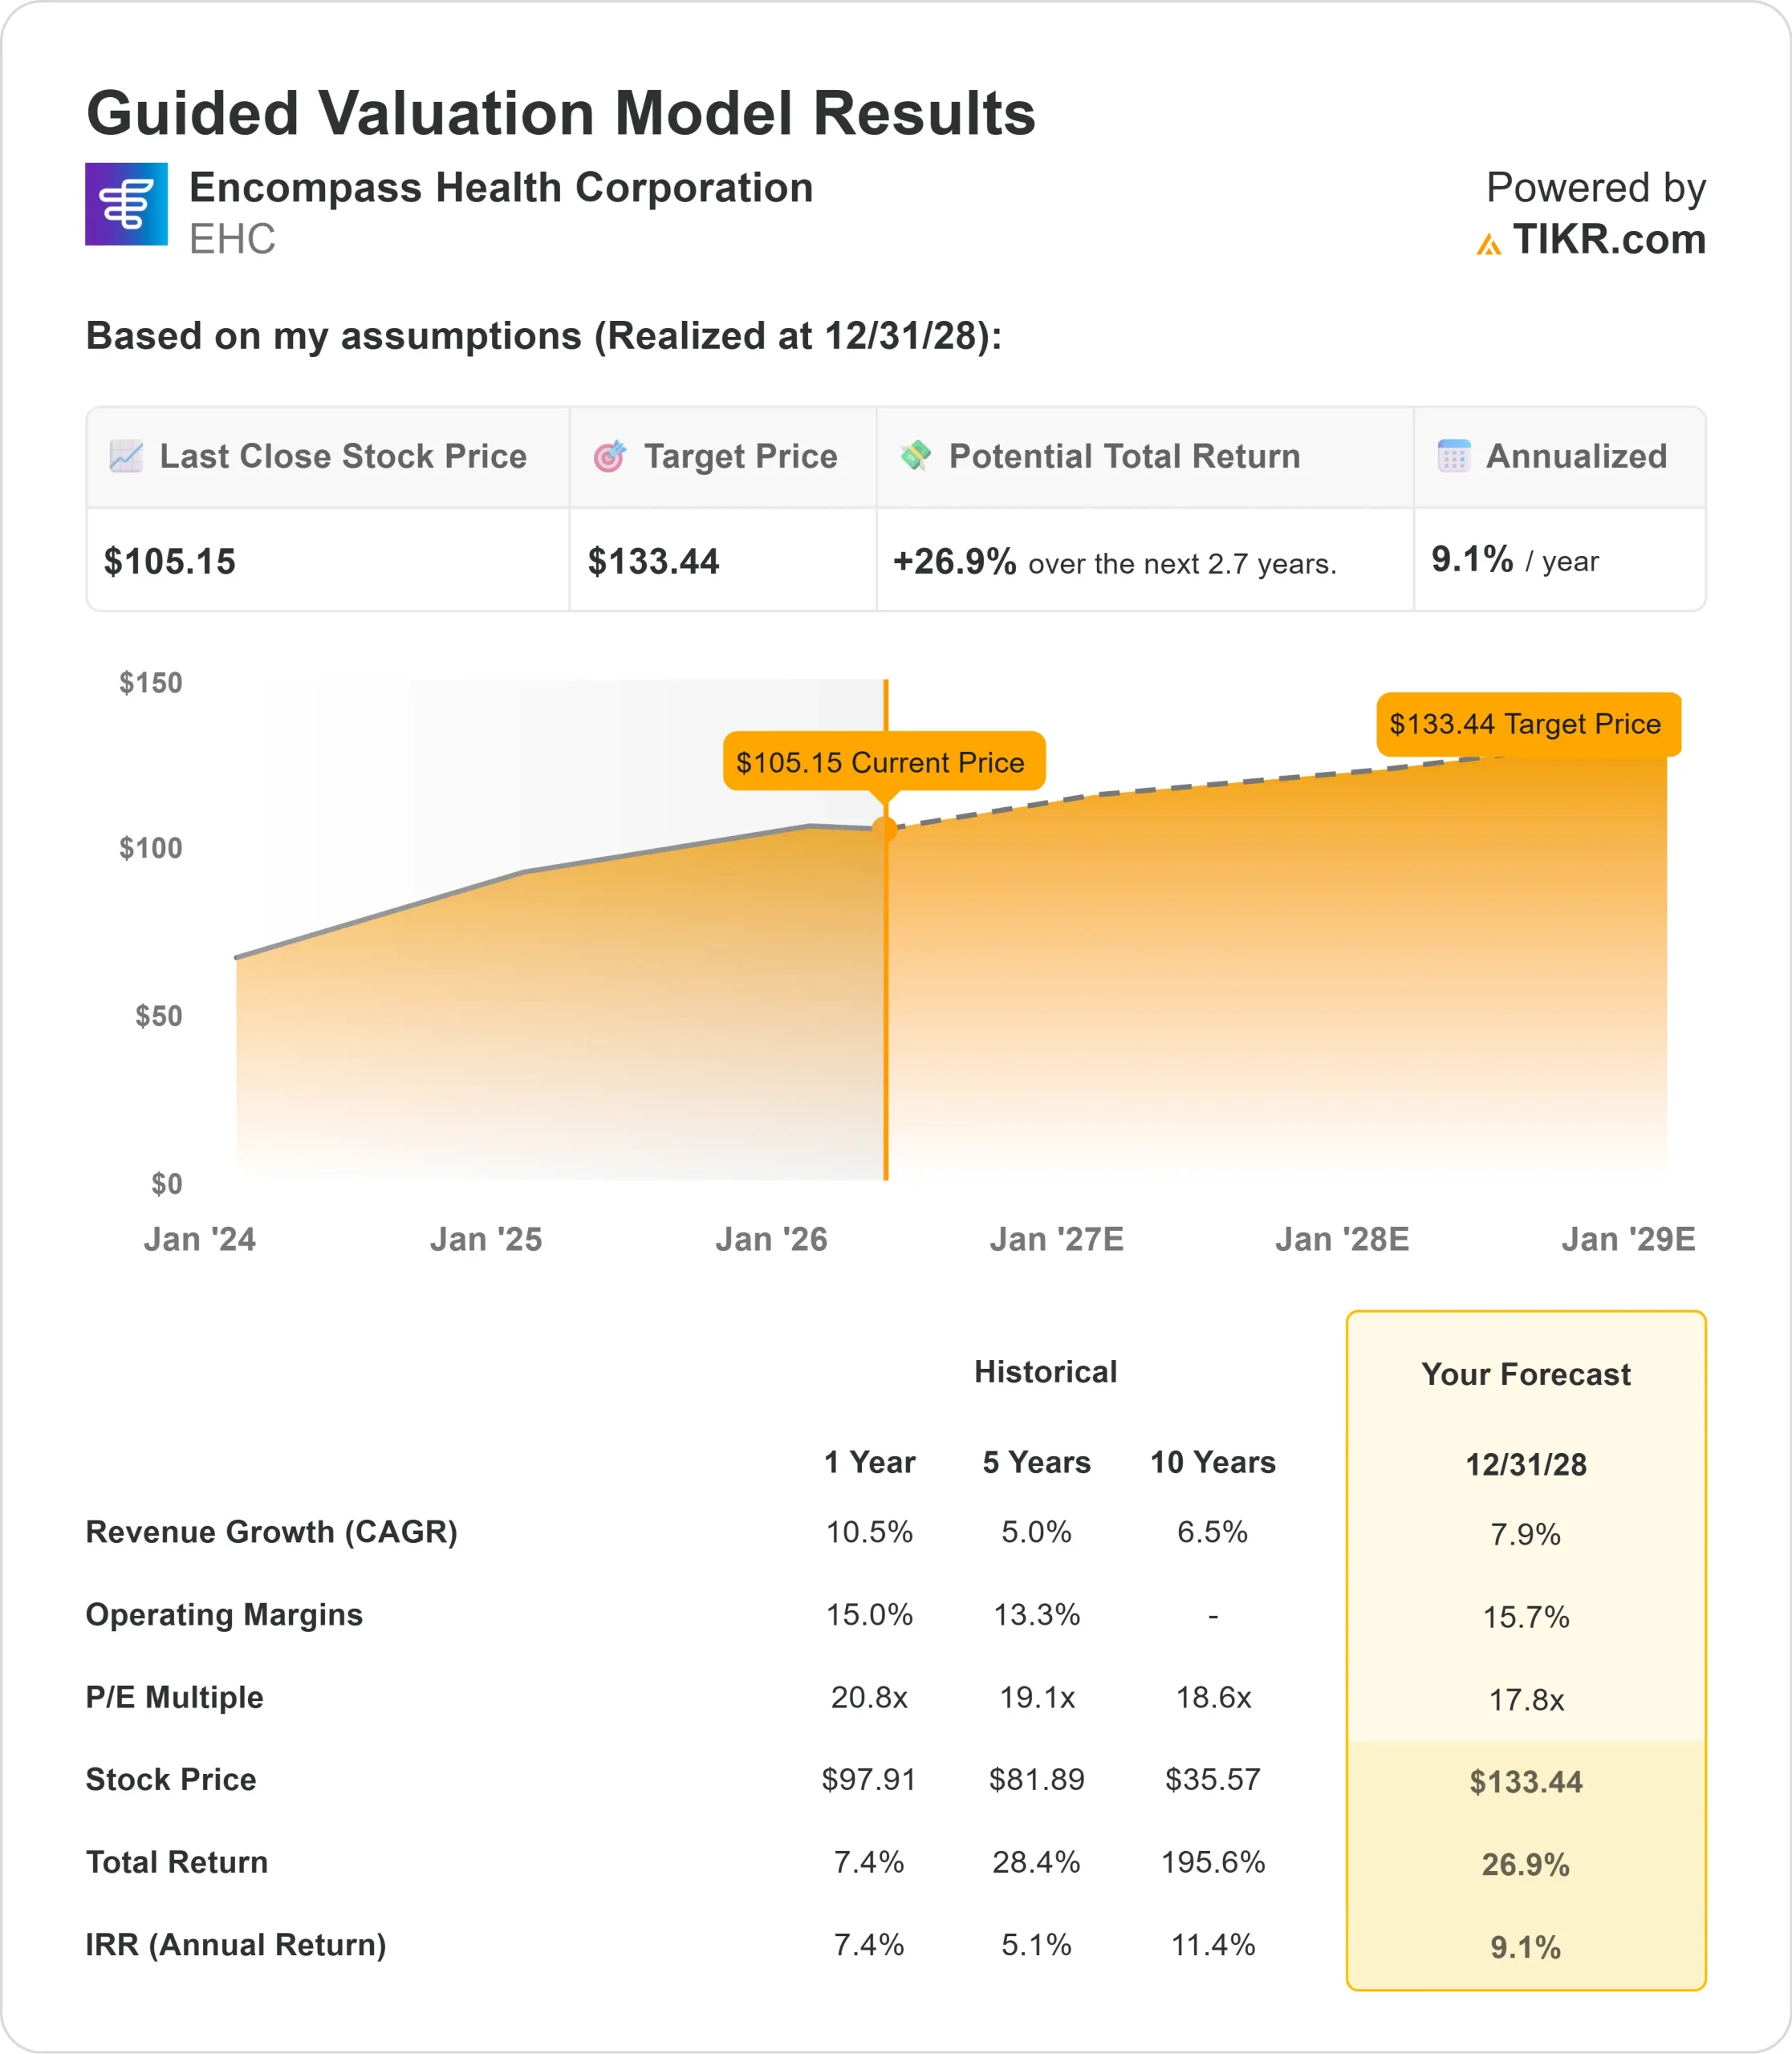Screen dimensions: 1792x2054
Task: Click the TIKR orange triangle logo
Action: [1488, 244]
